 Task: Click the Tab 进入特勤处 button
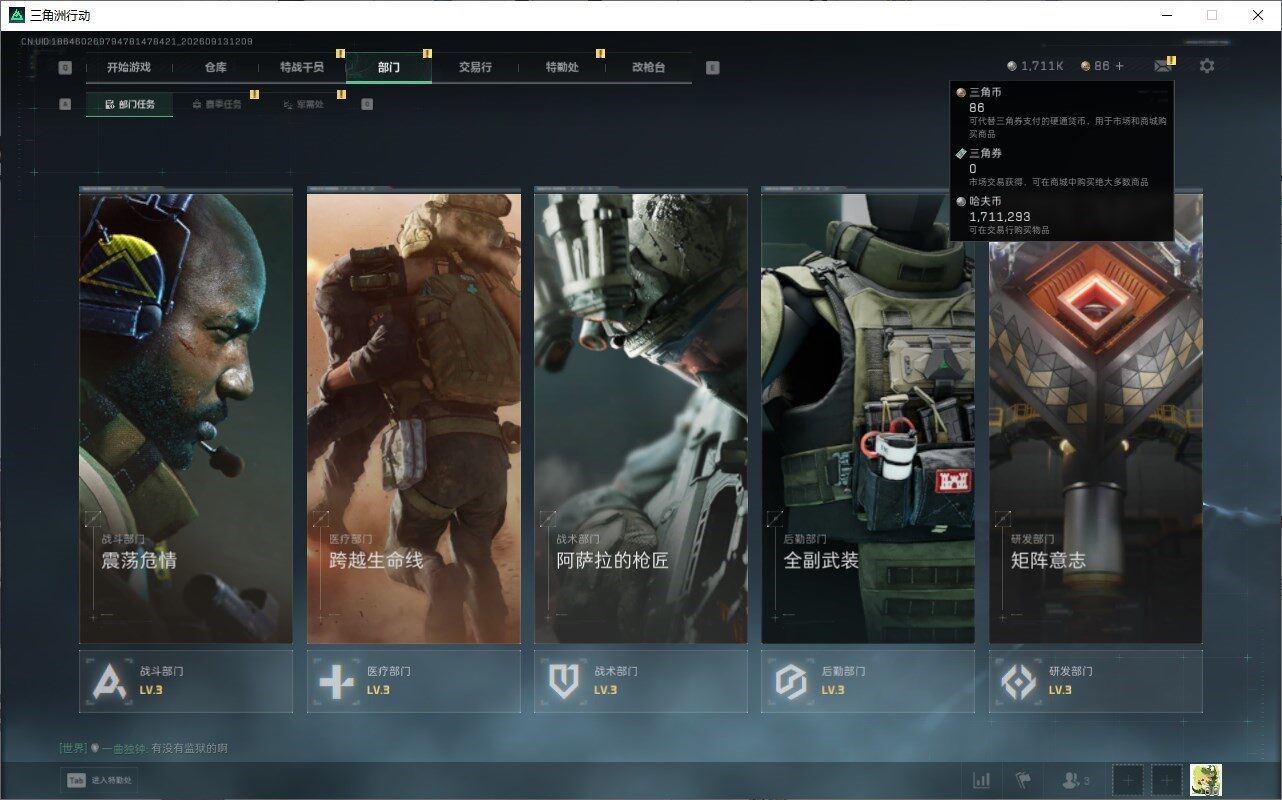coord(99,780)
